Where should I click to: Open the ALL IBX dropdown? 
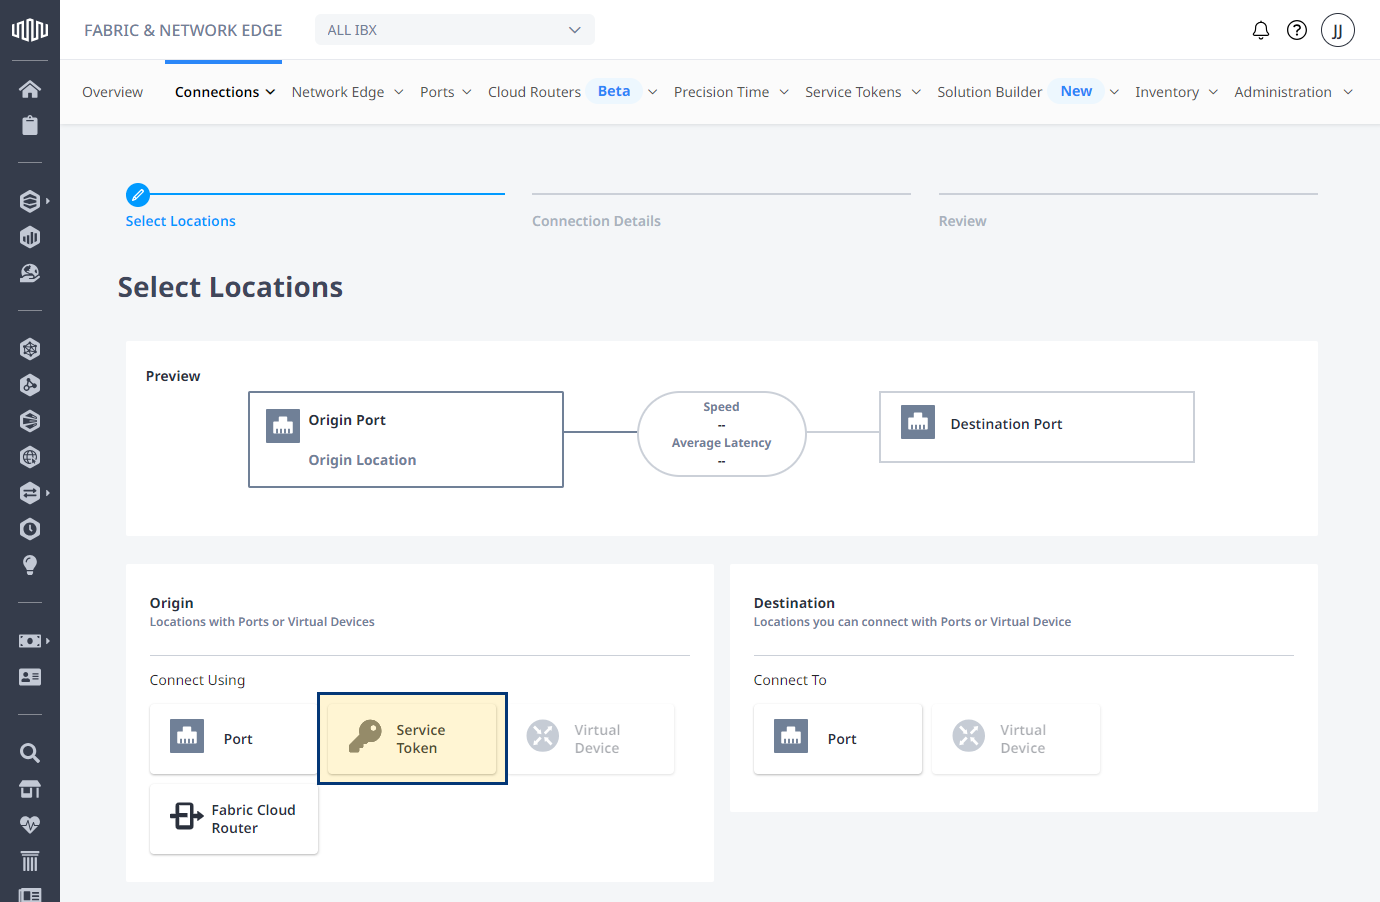tap(455, 30)
